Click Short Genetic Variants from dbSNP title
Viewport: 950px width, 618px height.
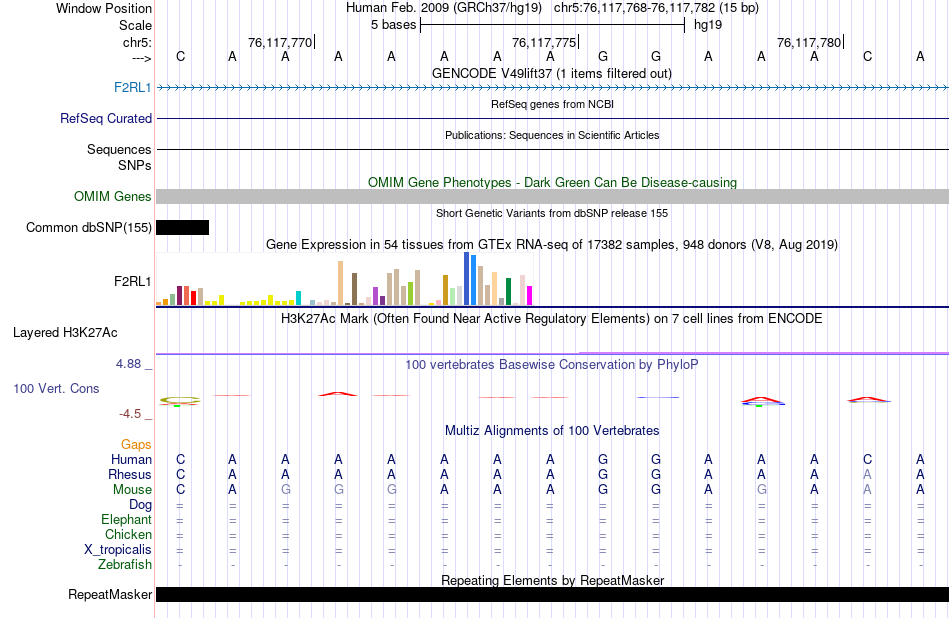coord(551,213)
